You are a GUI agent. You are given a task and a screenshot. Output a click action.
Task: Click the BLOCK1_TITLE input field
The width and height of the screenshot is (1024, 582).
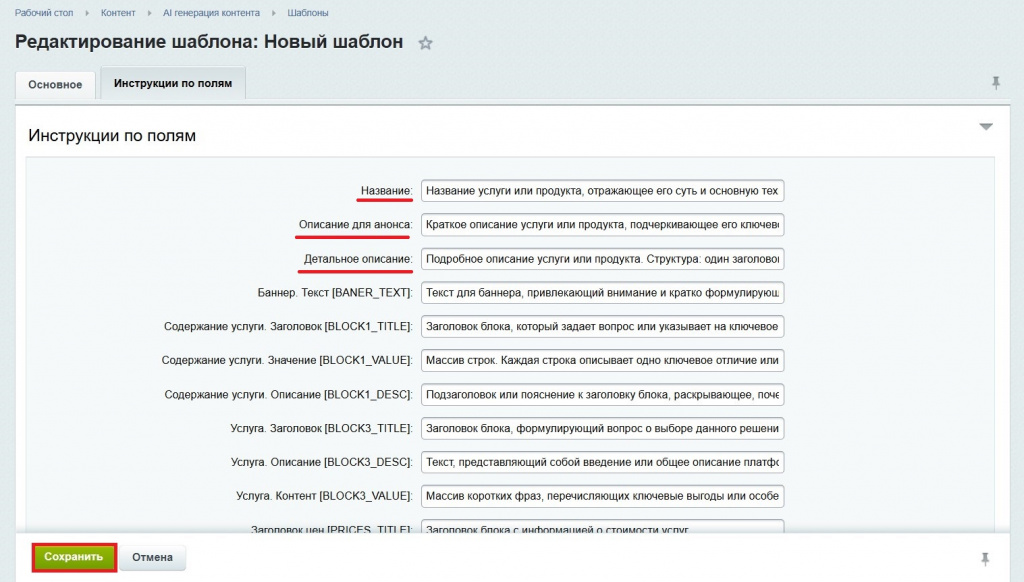602,327
